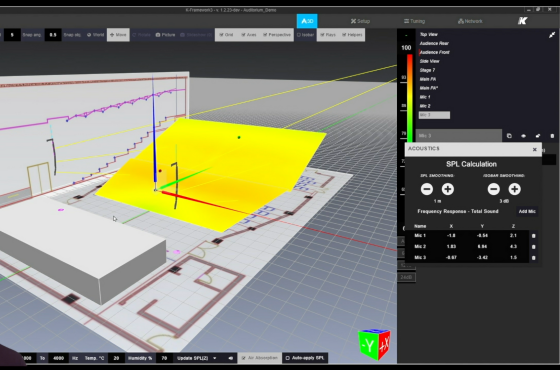Screen dimensions: 560x370
Task: Click the lock icon beside Mic 3
Action: point(538,136)
